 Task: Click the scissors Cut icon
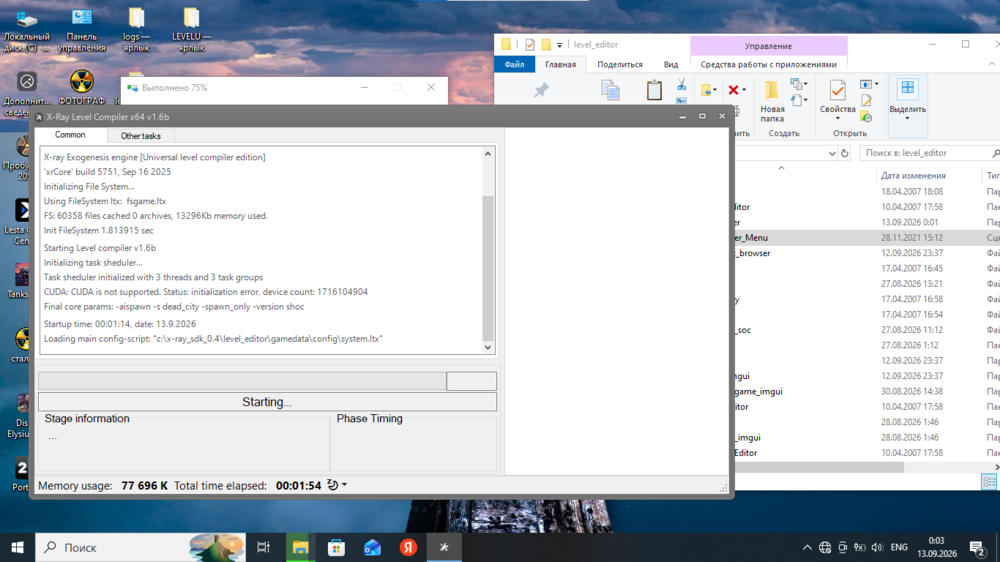coord(681,85)
